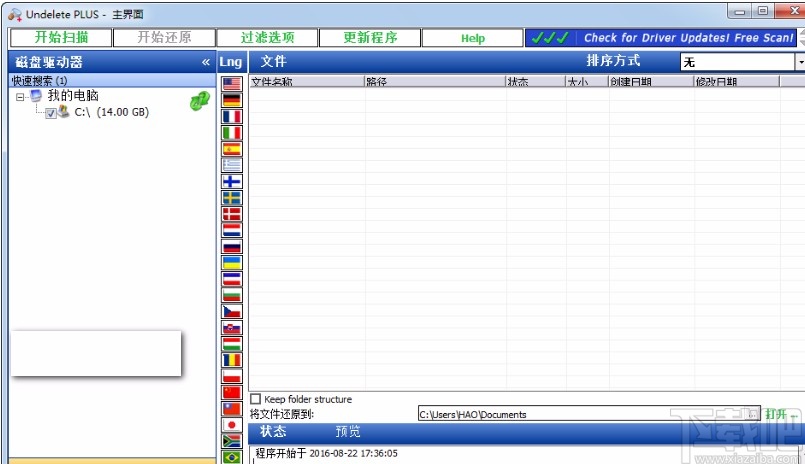Sort by 路径 column header
This screenshot has width=805, height=464.
(435, 82)
